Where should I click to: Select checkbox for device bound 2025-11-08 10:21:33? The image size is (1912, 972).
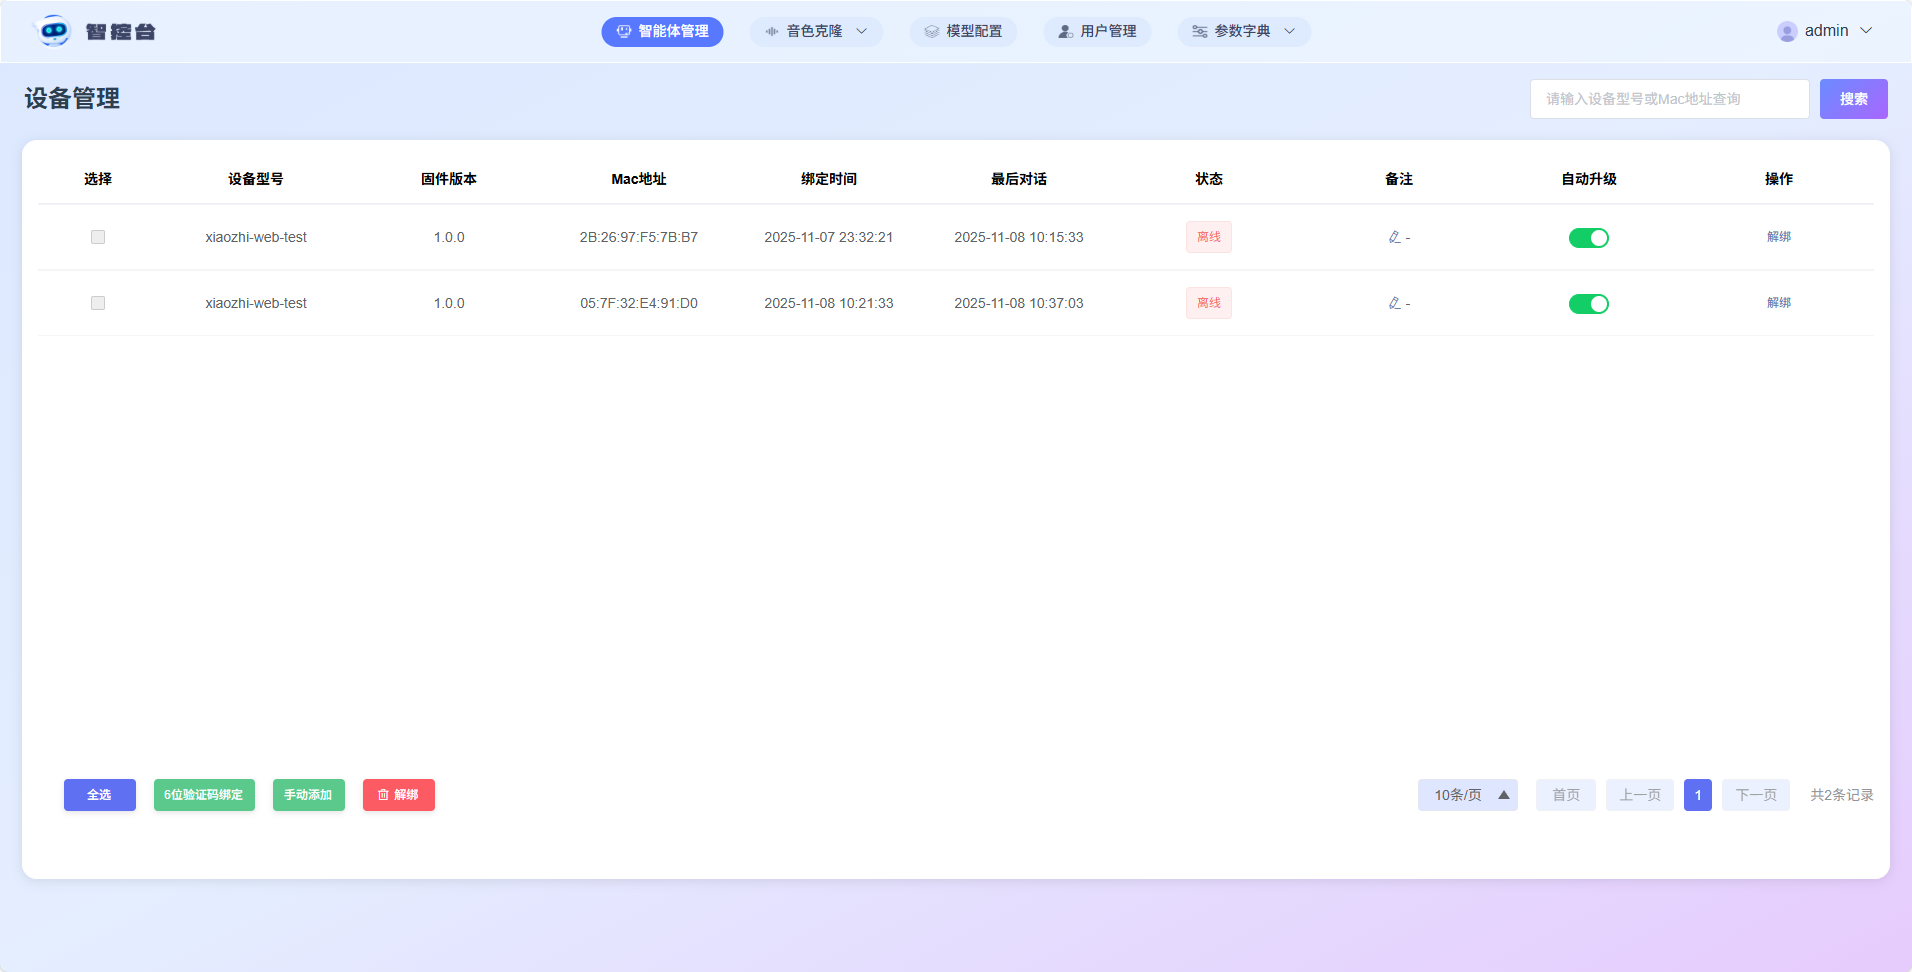[98, 303]
